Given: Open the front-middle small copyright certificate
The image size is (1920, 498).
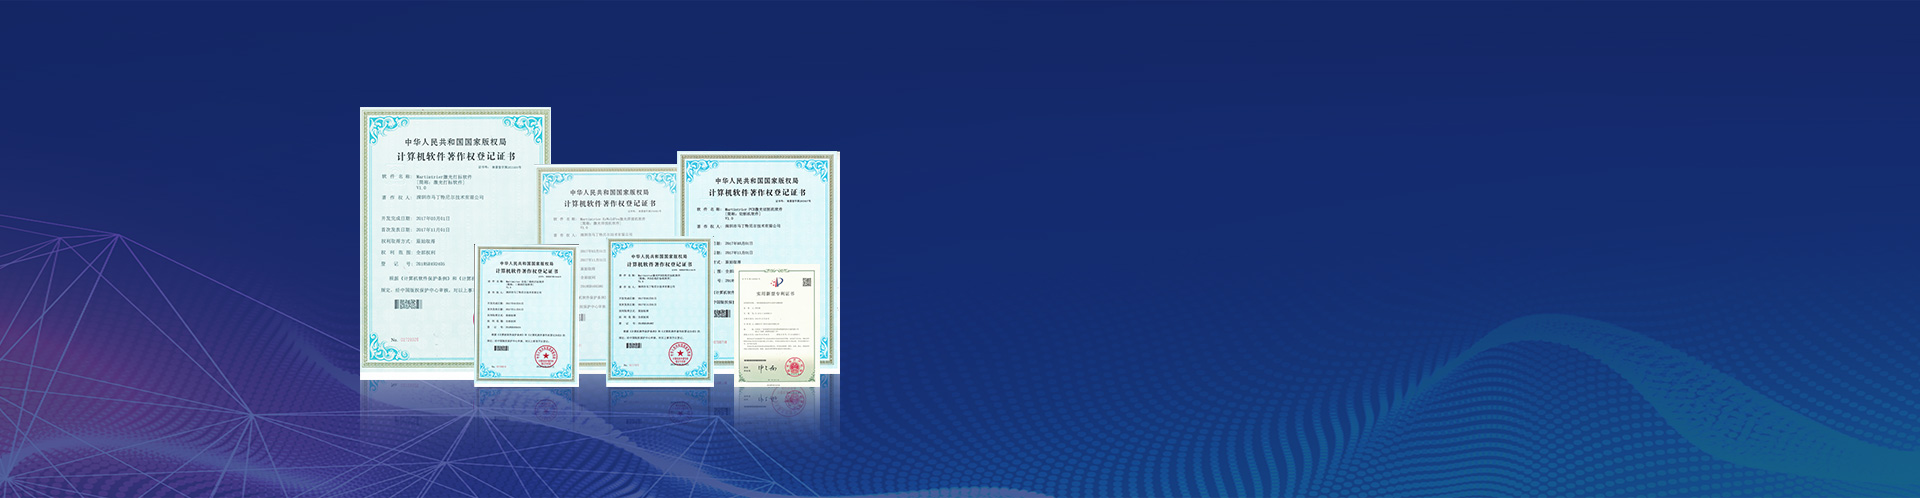Looking at the screenshot, I should (x=659, y=310).
